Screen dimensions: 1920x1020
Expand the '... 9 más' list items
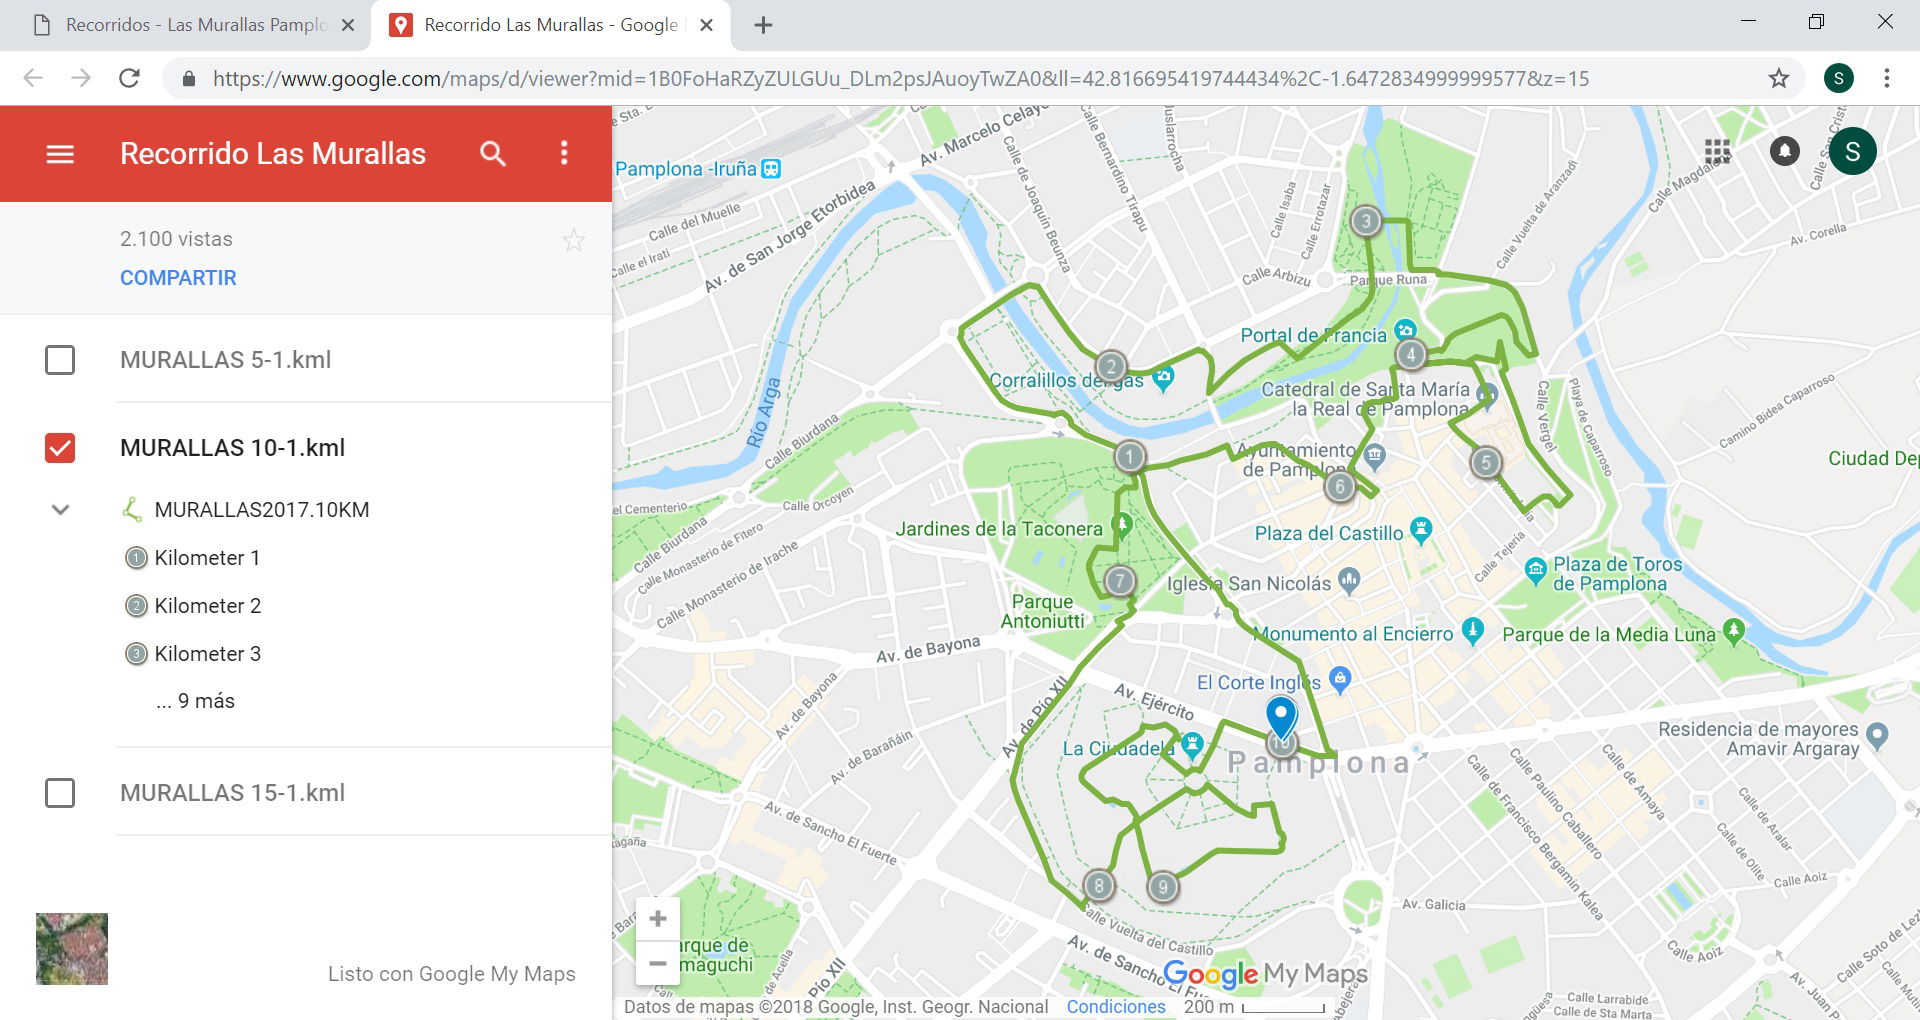click(195, 701)
